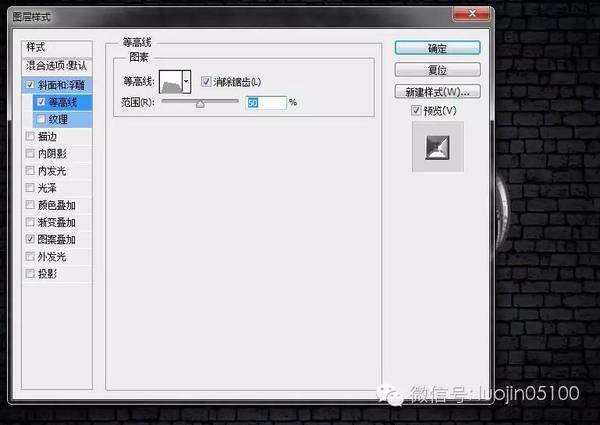Toggle 消除锯齿(L) checkbox
The width and height of the screenshot is (600, 425).
206,81
